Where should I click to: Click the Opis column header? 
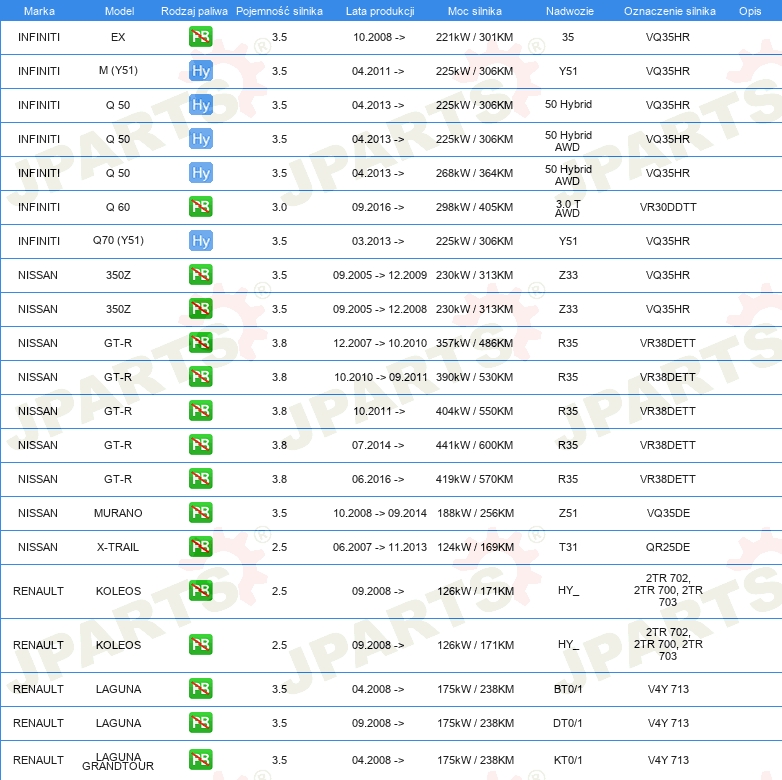(749, 10)
